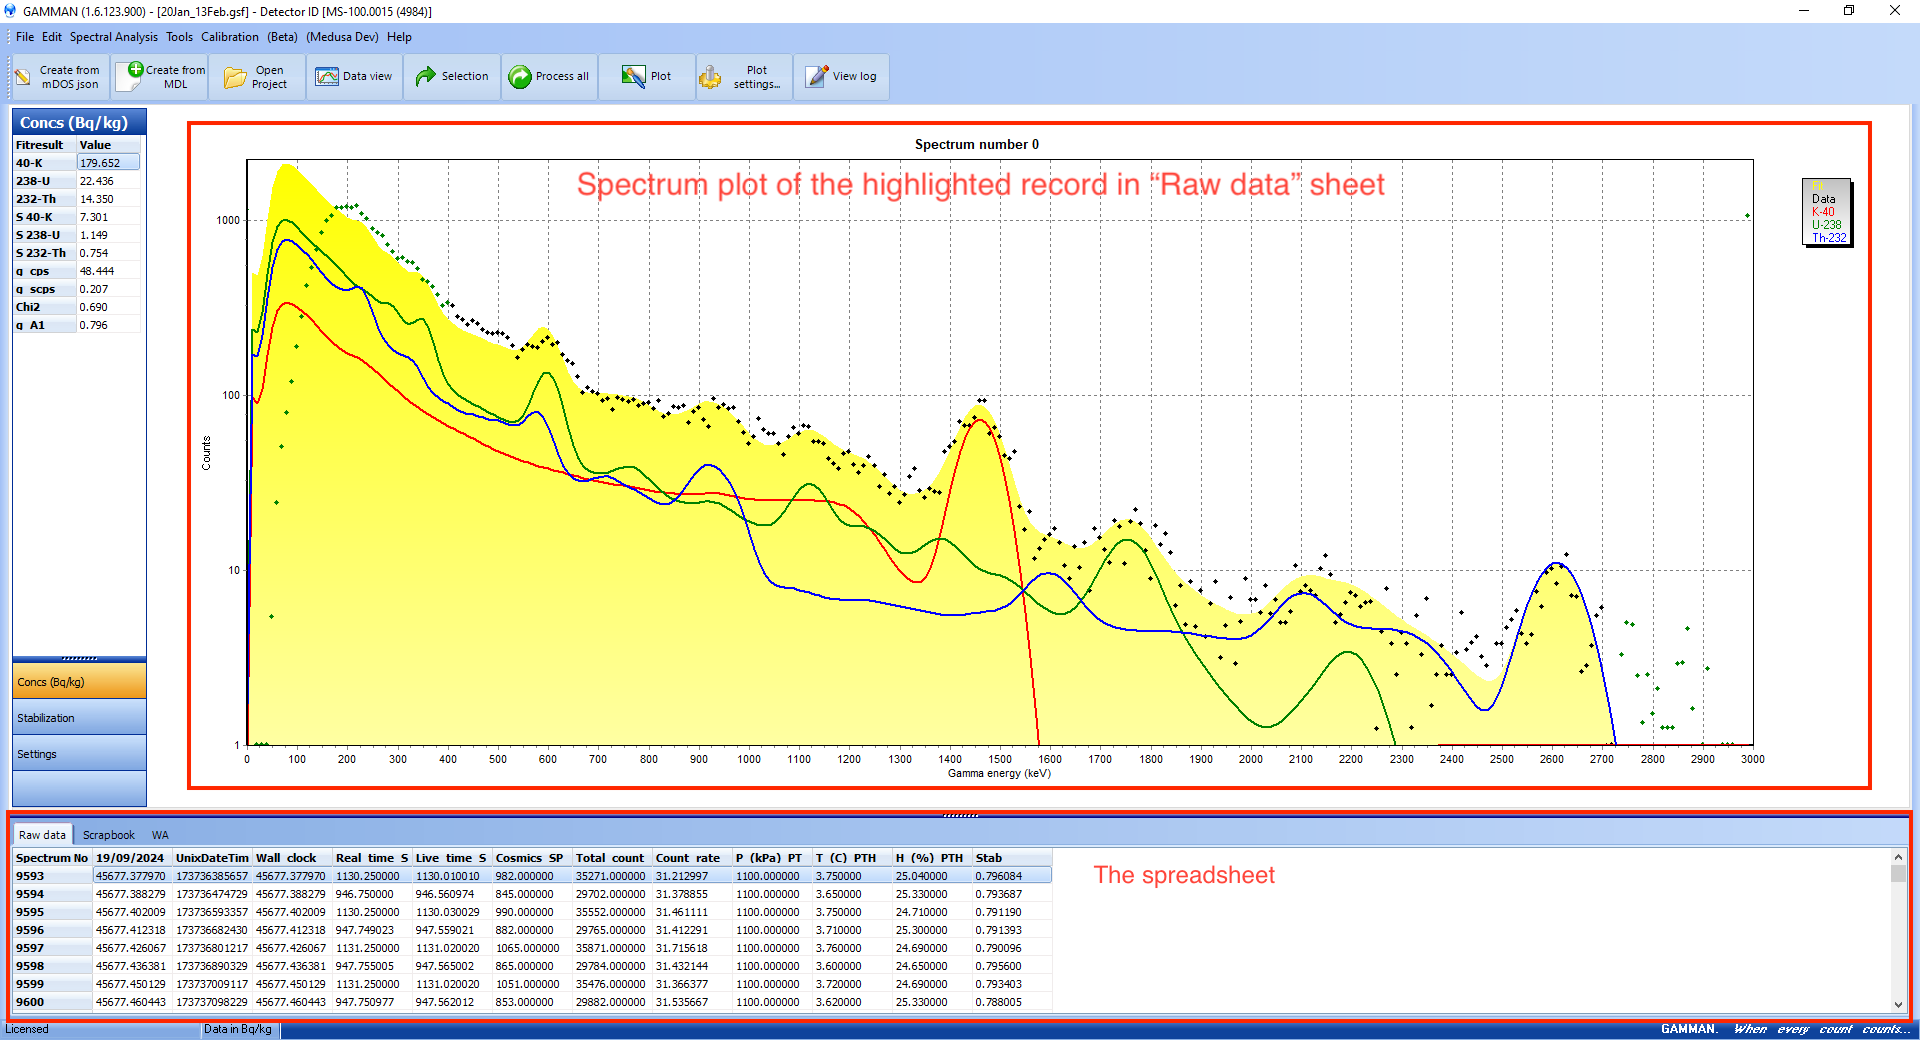Click the plot legend box

click(1827, 212)
